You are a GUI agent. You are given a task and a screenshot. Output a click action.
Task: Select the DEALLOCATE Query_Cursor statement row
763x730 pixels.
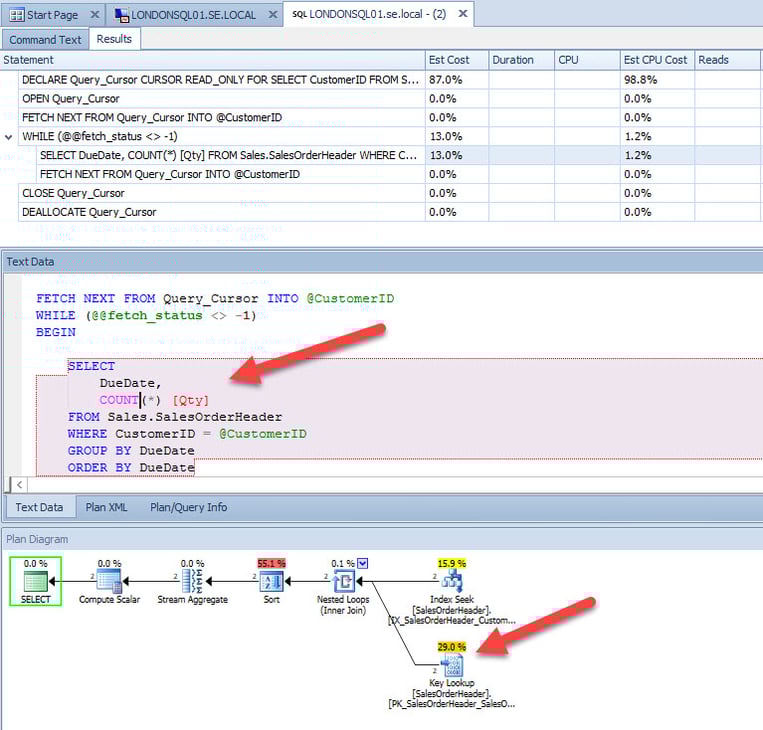(390, 212)
